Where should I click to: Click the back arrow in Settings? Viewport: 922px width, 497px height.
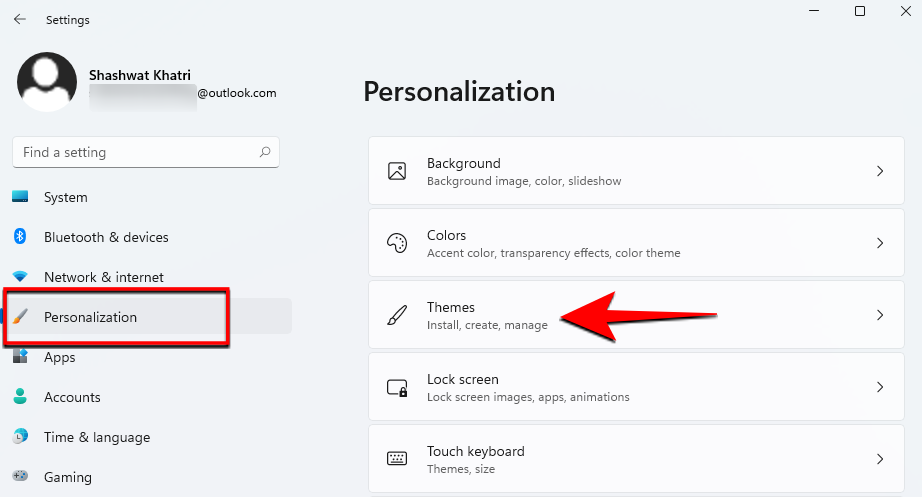[x=20, y=19]
